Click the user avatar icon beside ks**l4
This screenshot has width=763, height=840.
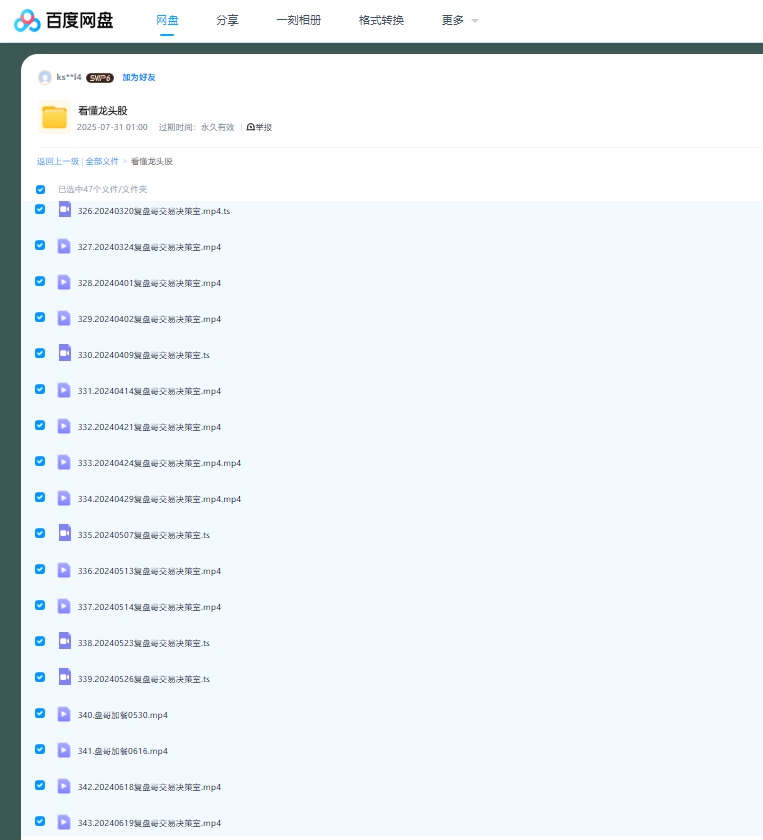pyautogui.click(x=44, y=77)
